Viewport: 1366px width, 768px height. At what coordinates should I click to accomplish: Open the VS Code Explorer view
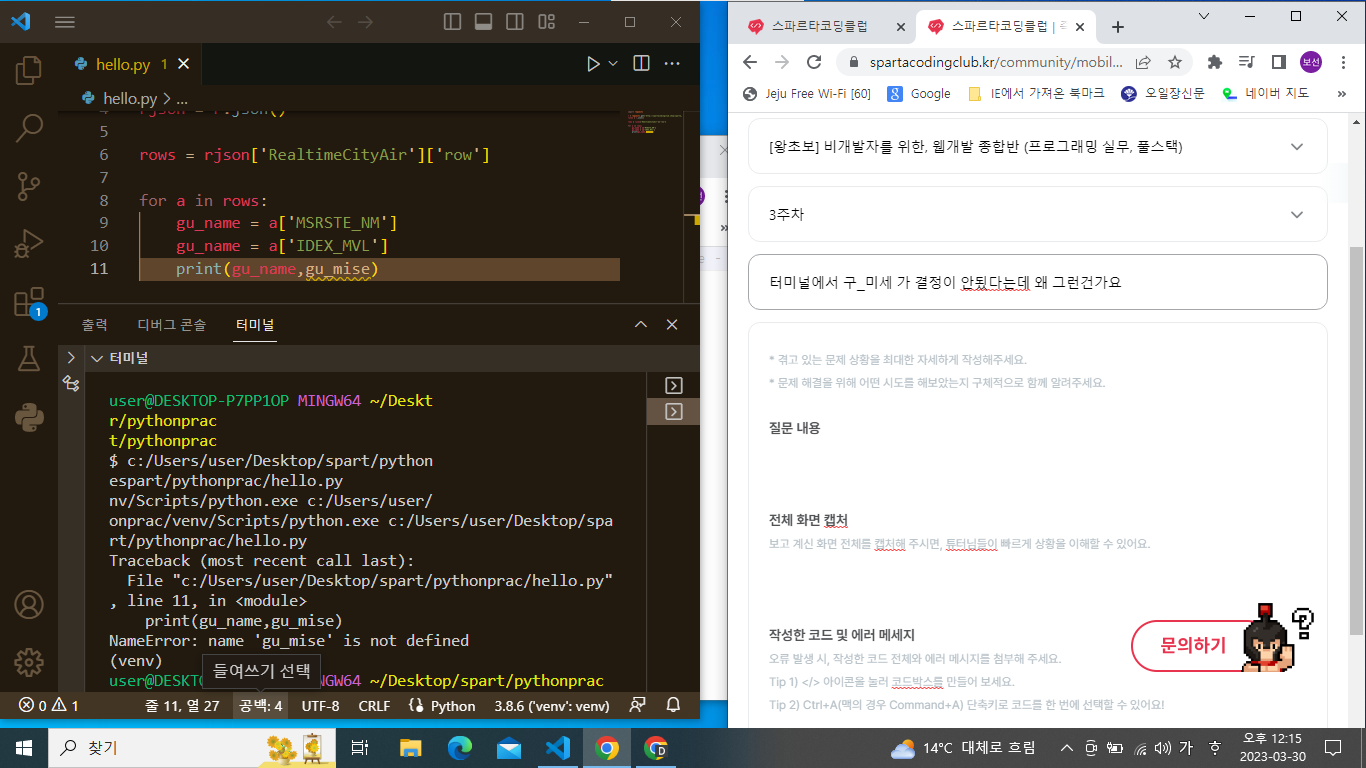coord(29,70)
